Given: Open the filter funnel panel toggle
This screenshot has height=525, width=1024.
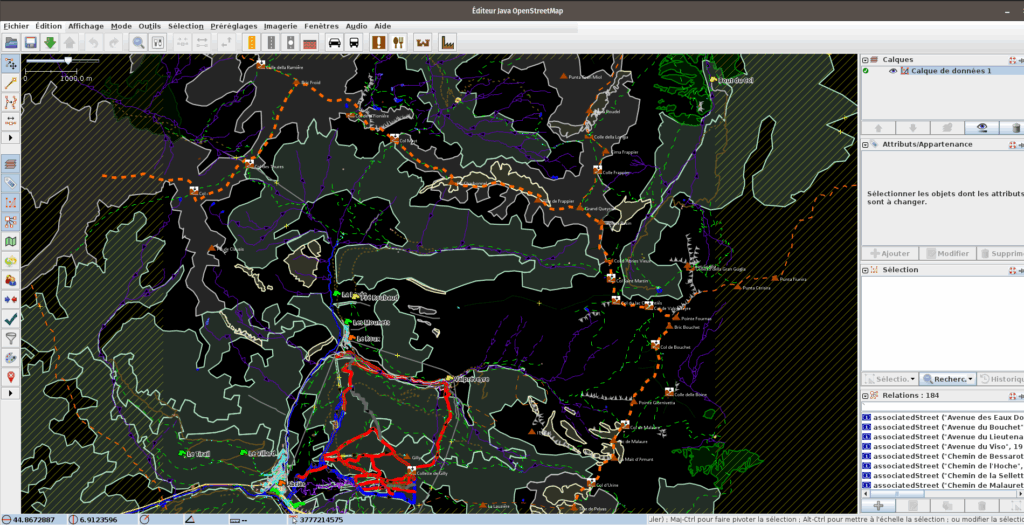Looking at the screenshot, I should 11,339.
